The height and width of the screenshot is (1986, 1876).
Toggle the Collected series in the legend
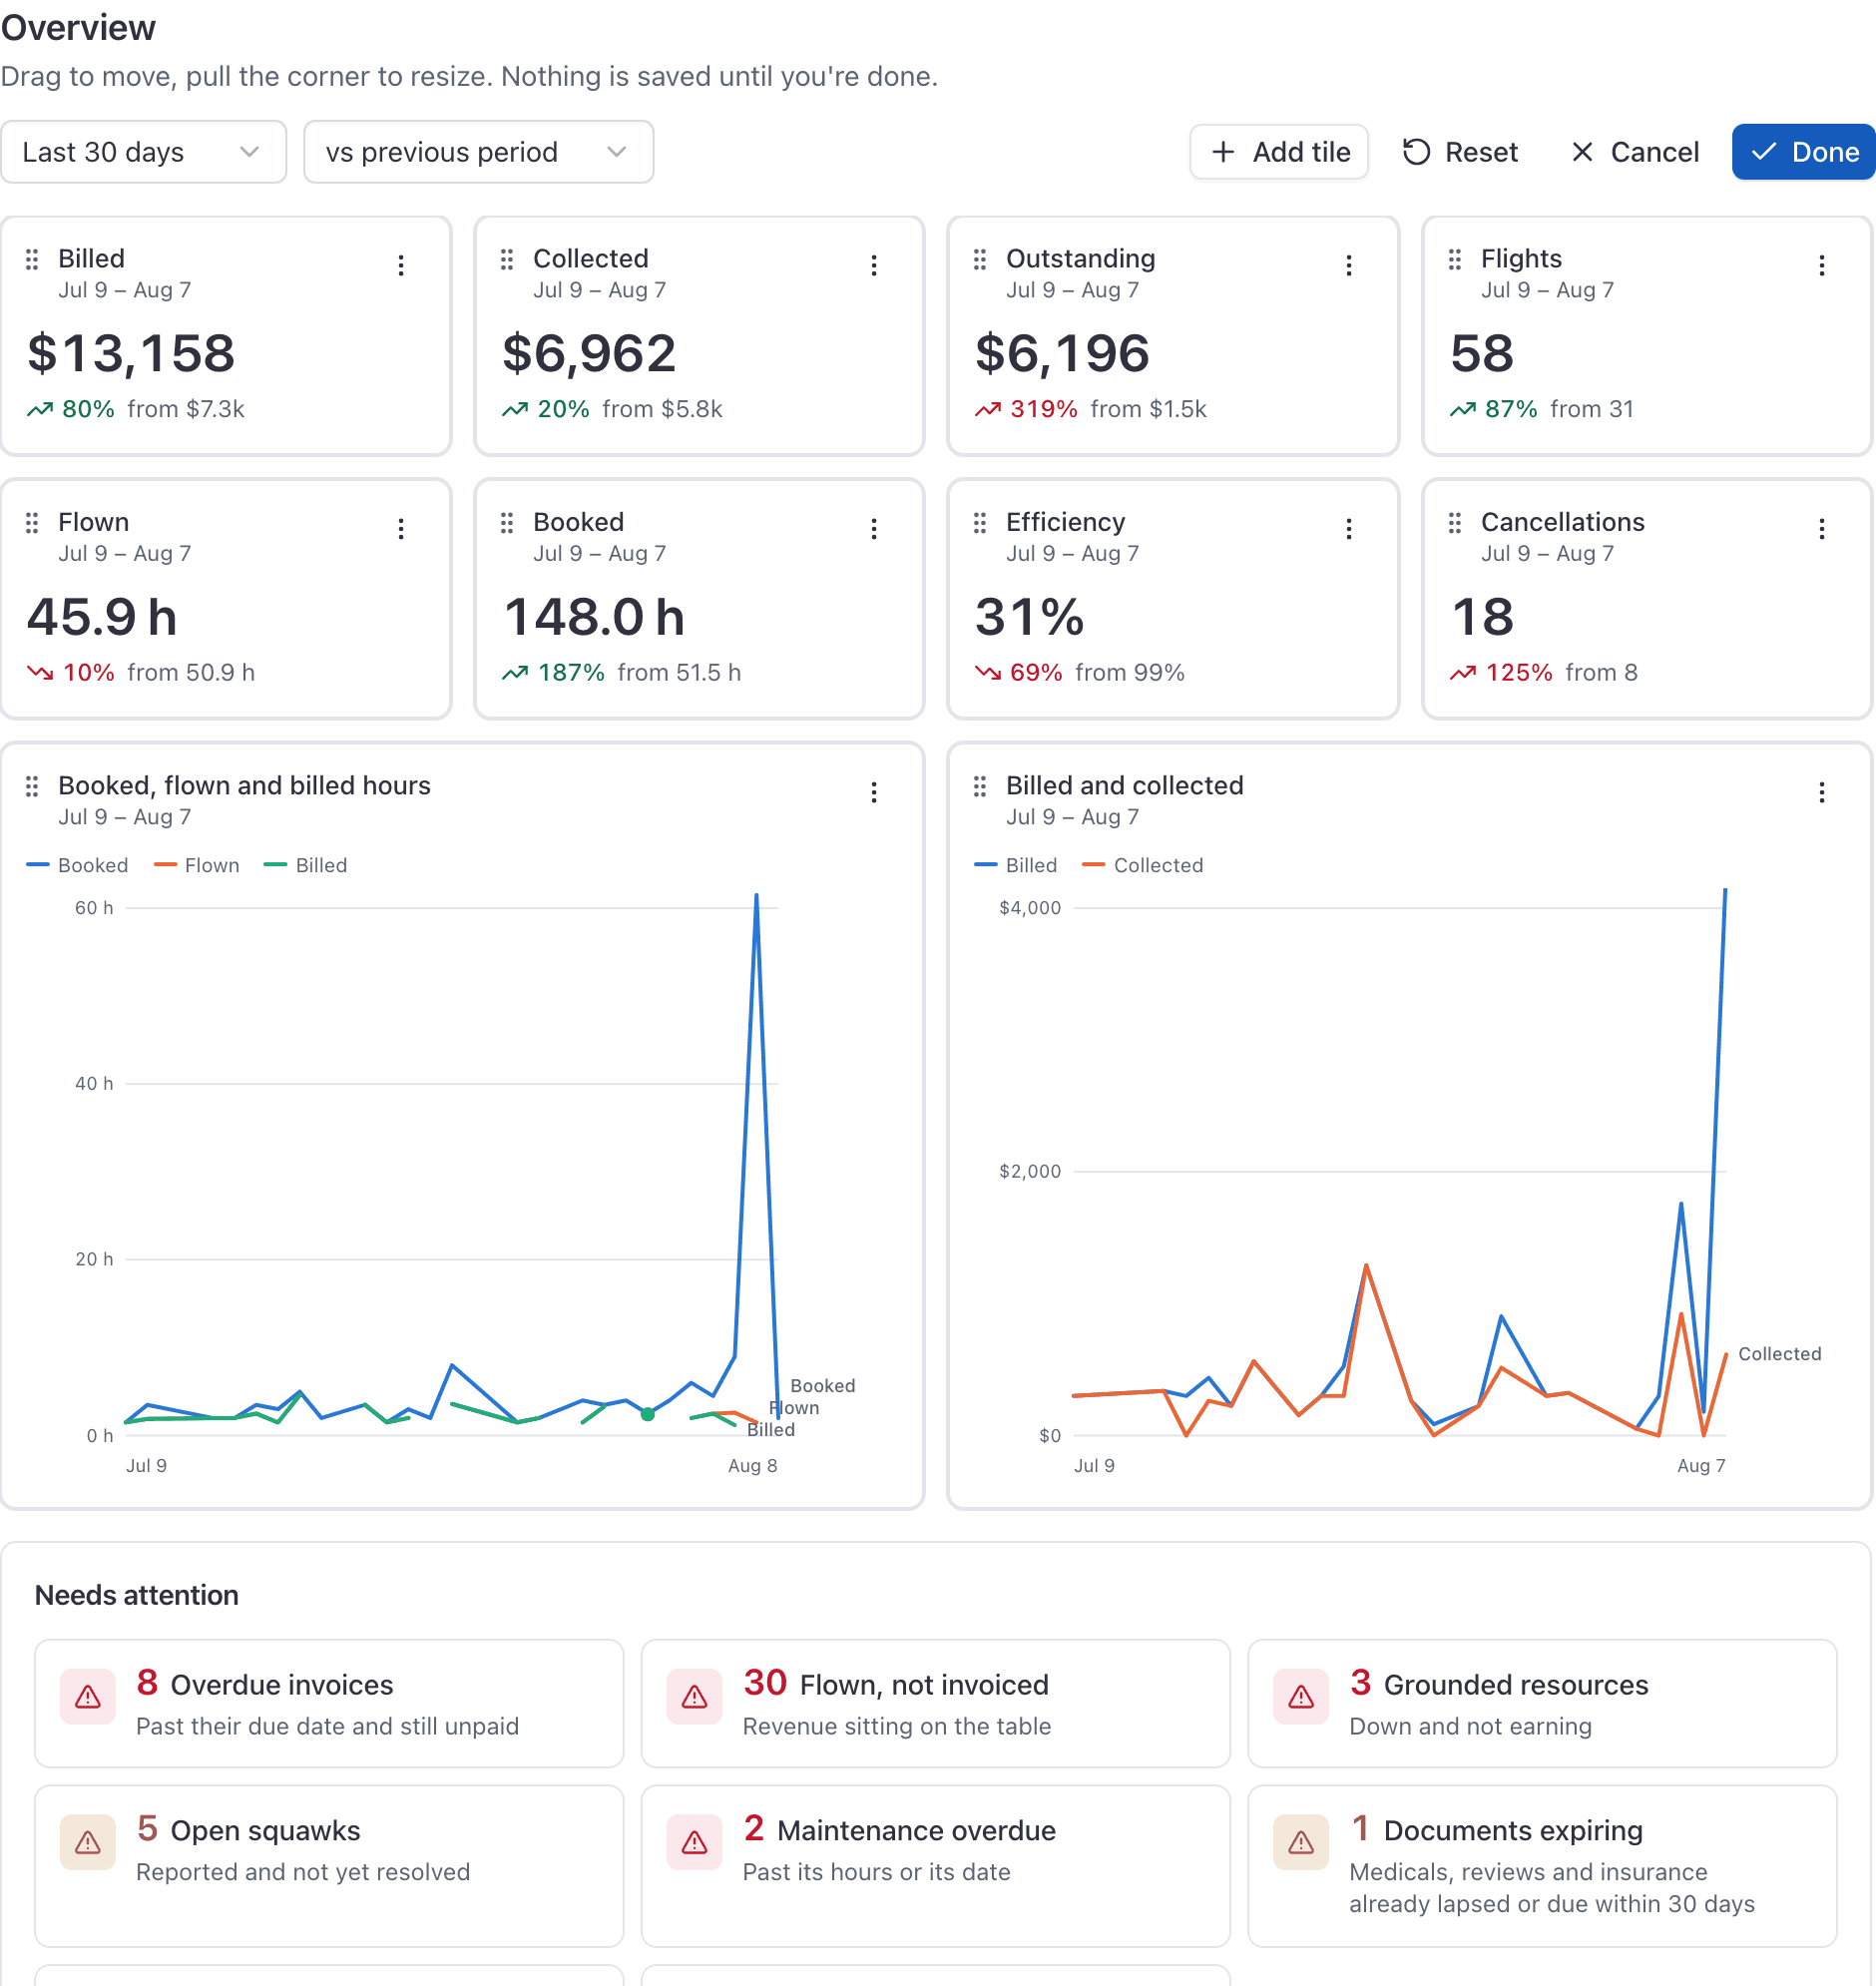coord(1143,865)
